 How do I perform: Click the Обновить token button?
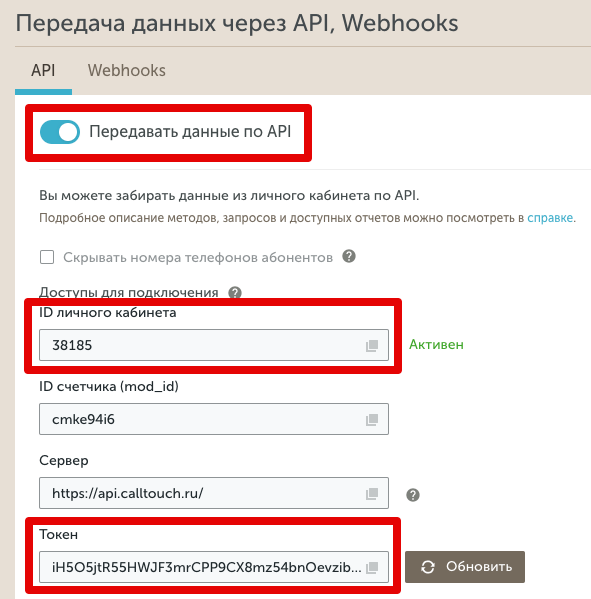[465, 567]
